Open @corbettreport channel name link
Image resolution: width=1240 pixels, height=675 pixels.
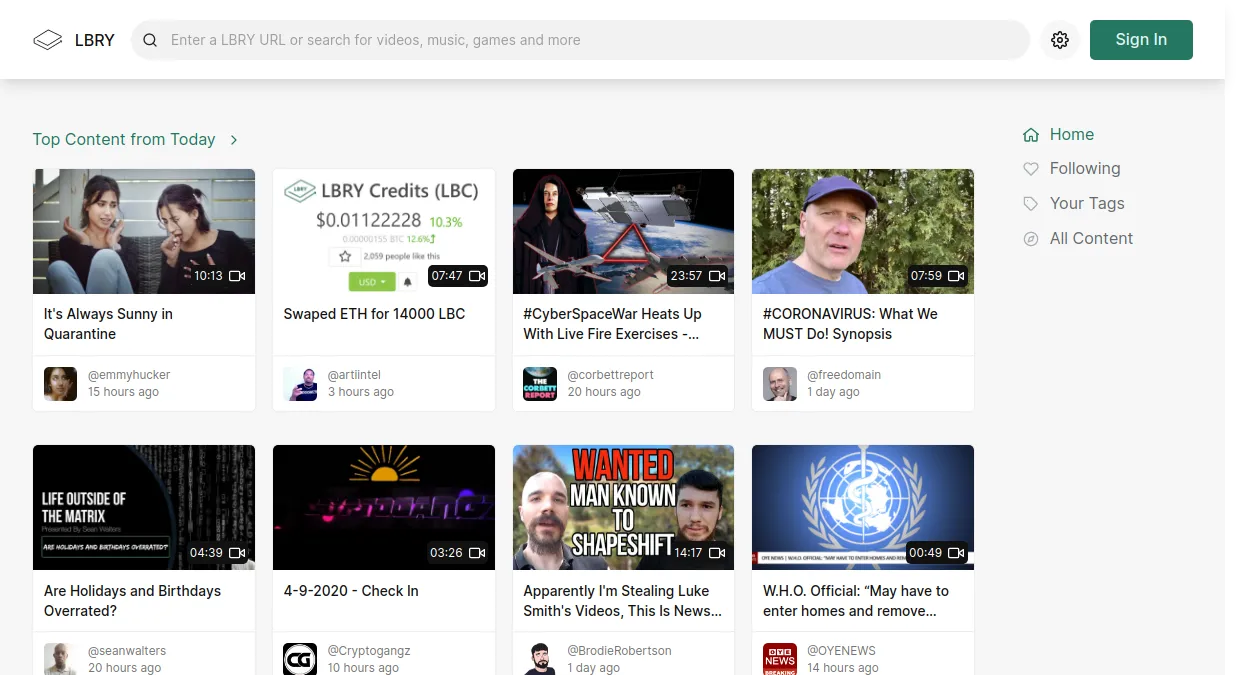[x=610, y=375]
